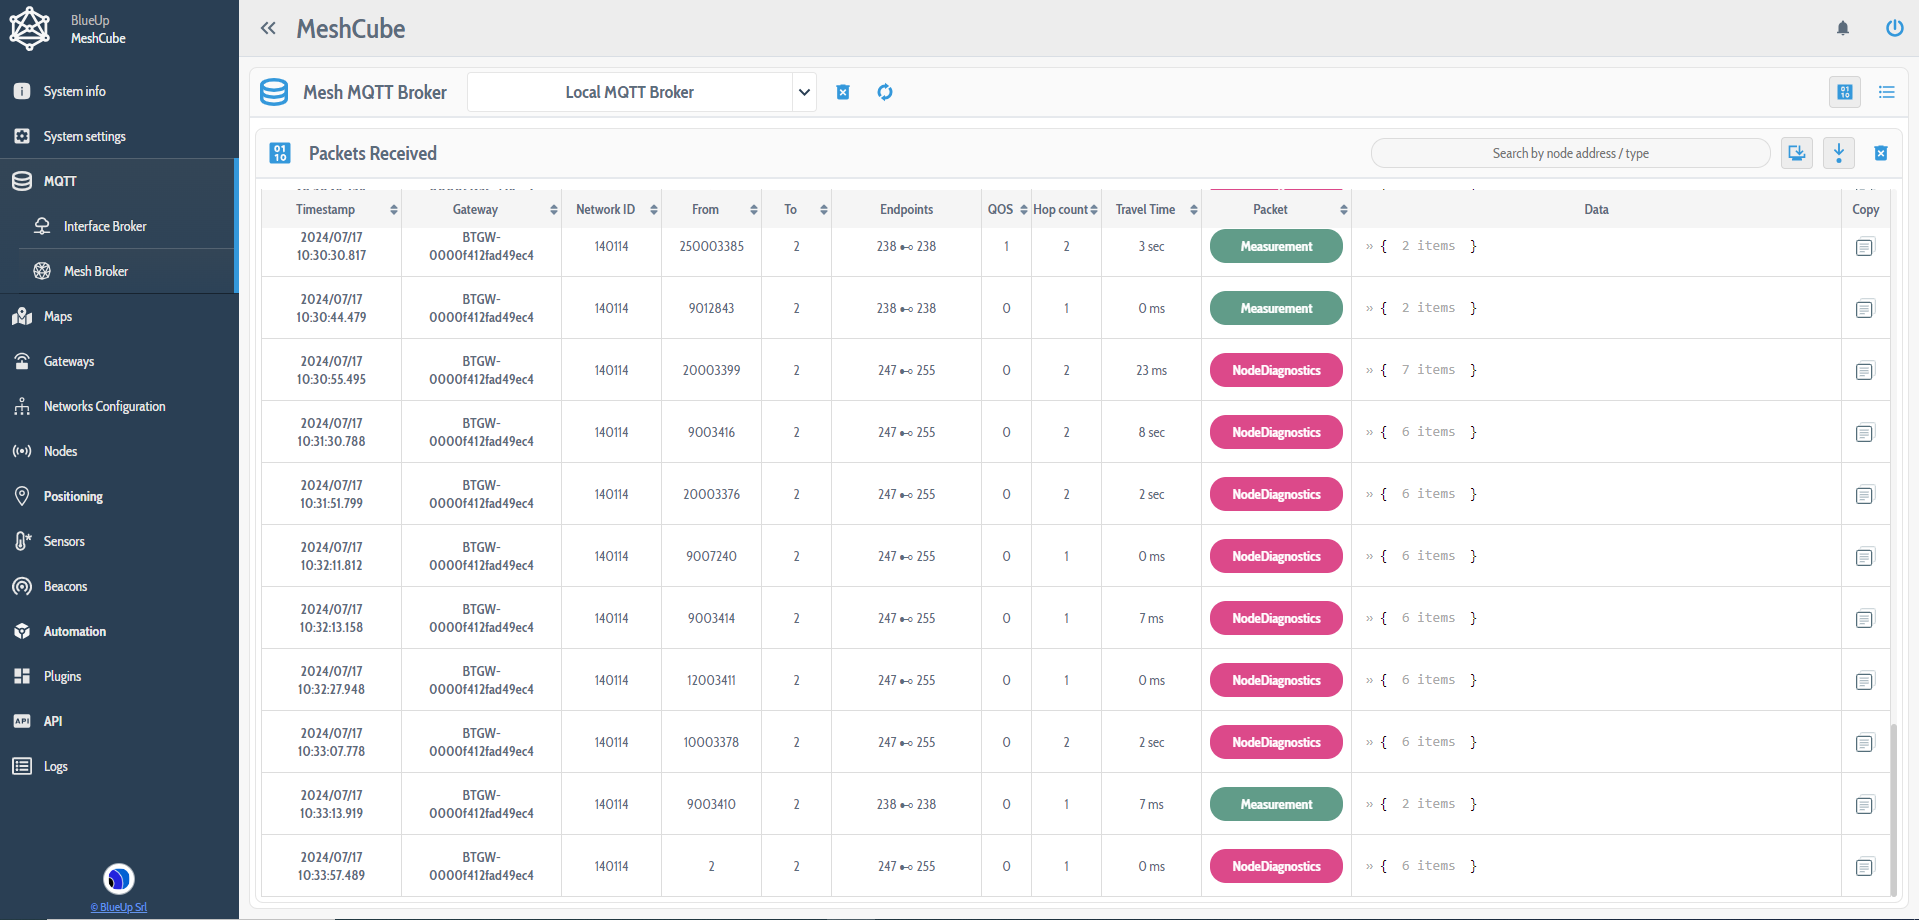
Task: Open the Gateways section
Action: [x=67, y=361]
